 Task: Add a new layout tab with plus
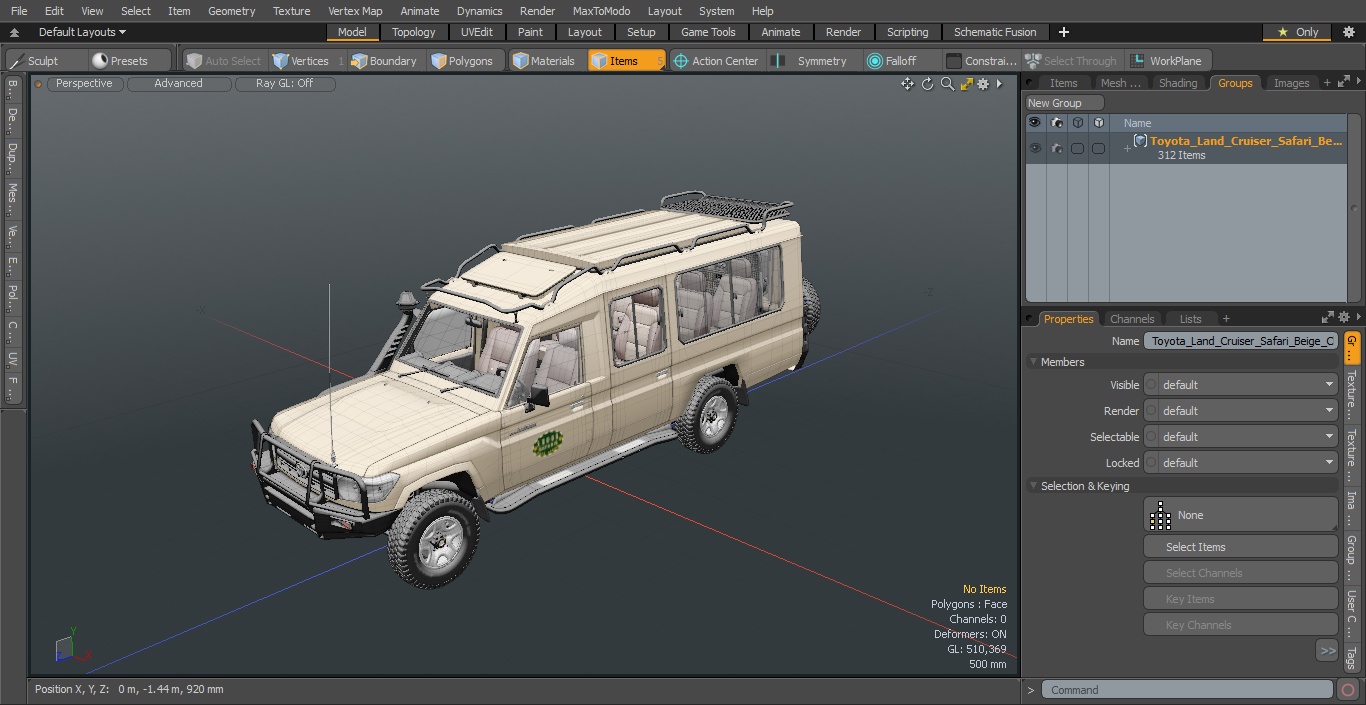(x=1063, y=32)
